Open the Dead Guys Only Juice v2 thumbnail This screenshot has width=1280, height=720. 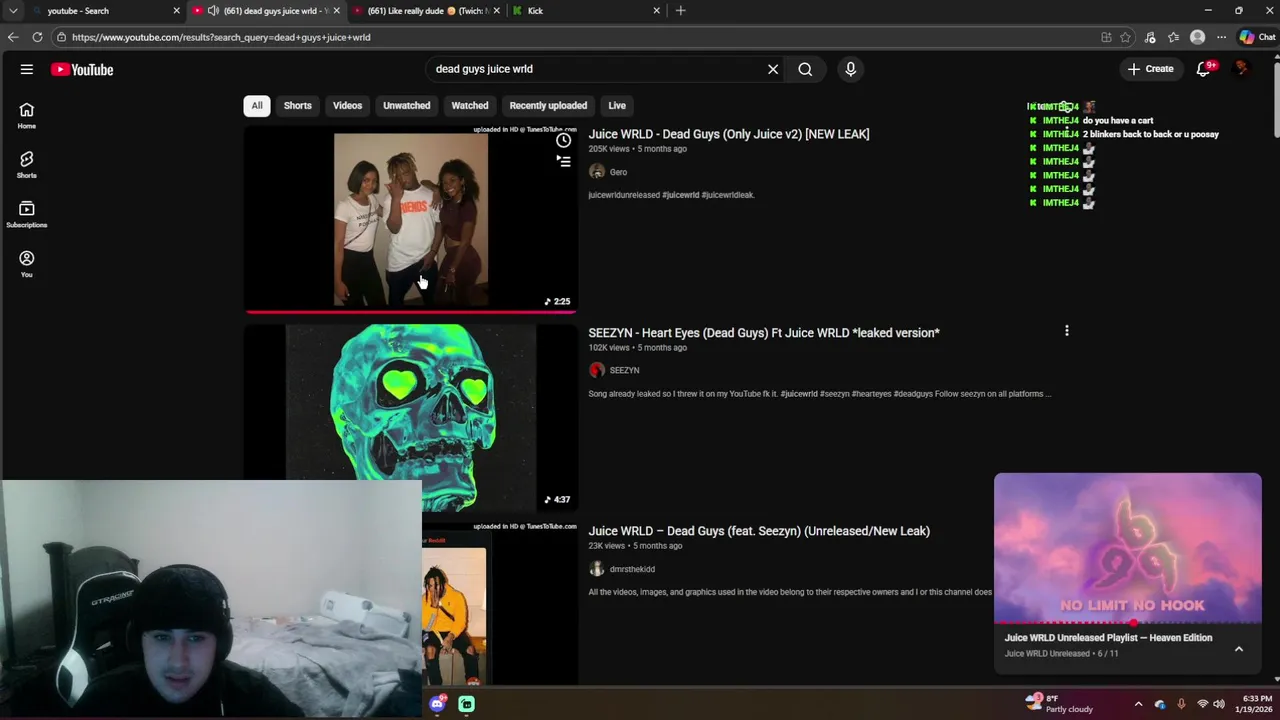click(411, 219)
